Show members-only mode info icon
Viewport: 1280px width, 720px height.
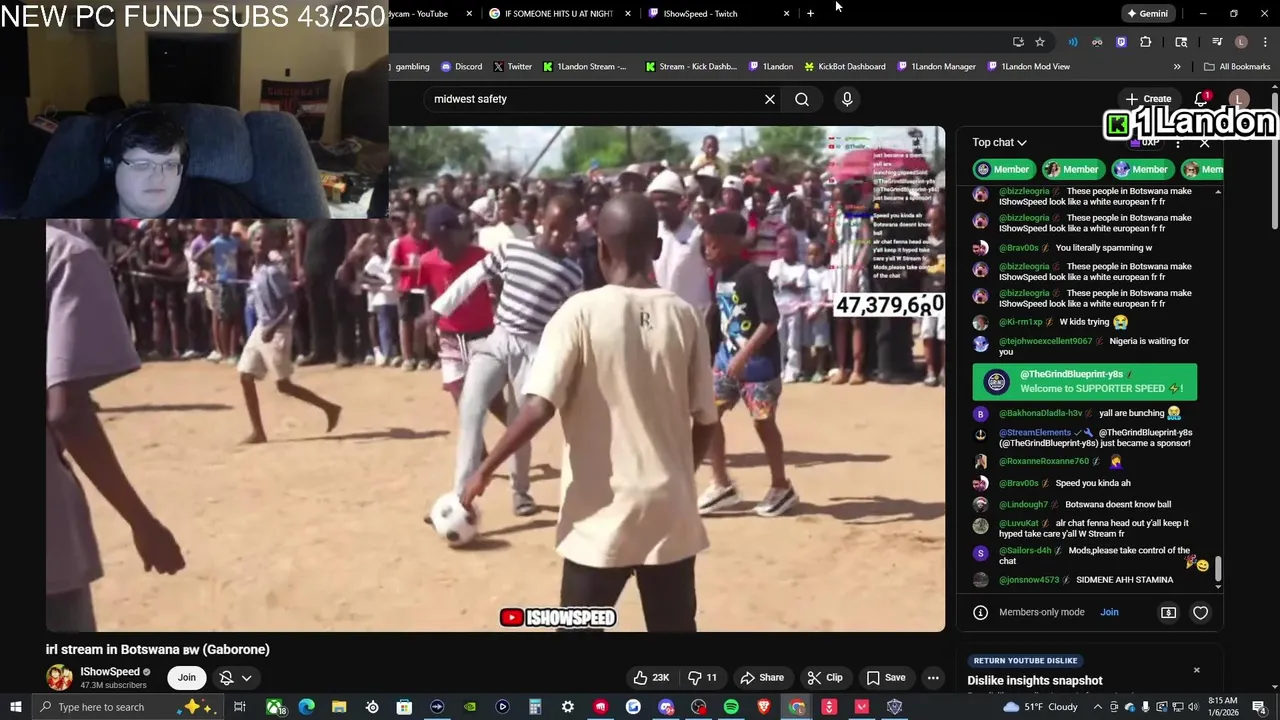(981, 612)
